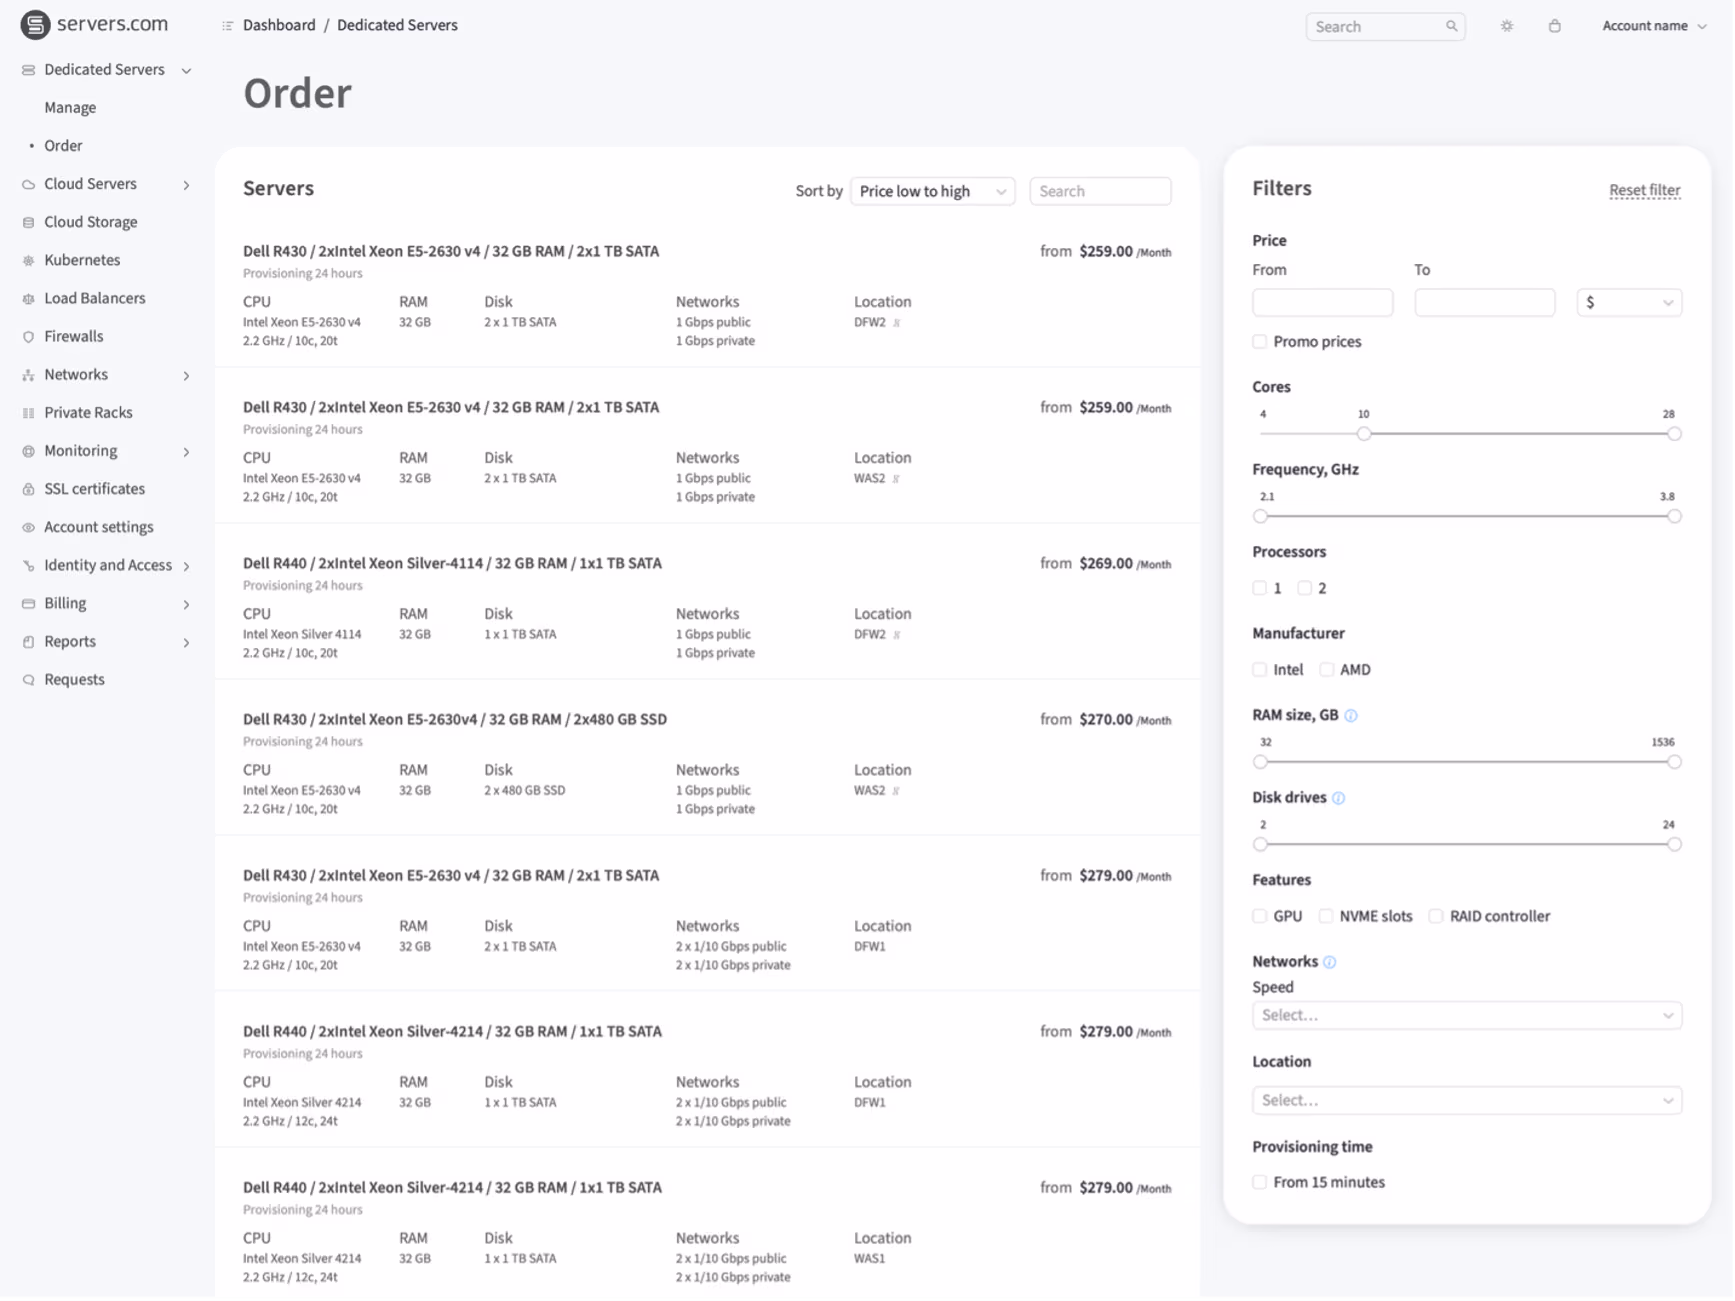The image size is (1735, 1301).
Task: Open the Account name dropdown
Action: [1654, 26]
